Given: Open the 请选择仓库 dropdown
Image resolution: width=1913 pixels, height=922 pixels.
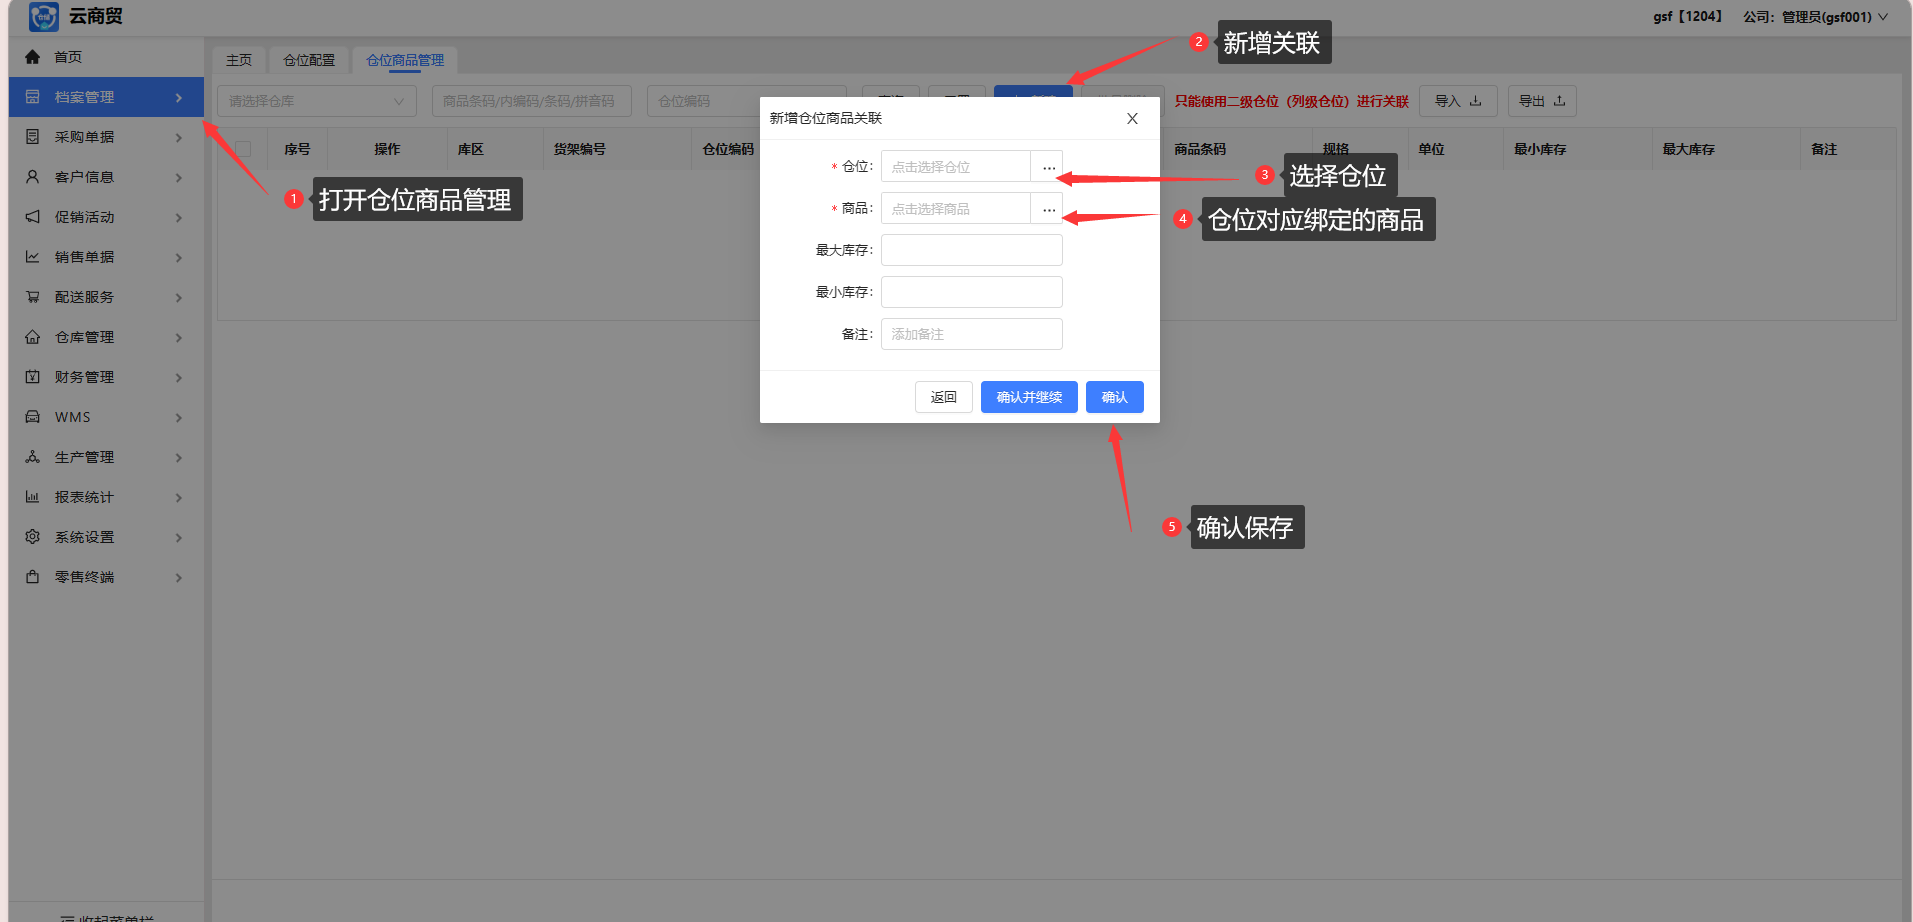Looking at the screenshot, I should point(316,101).
